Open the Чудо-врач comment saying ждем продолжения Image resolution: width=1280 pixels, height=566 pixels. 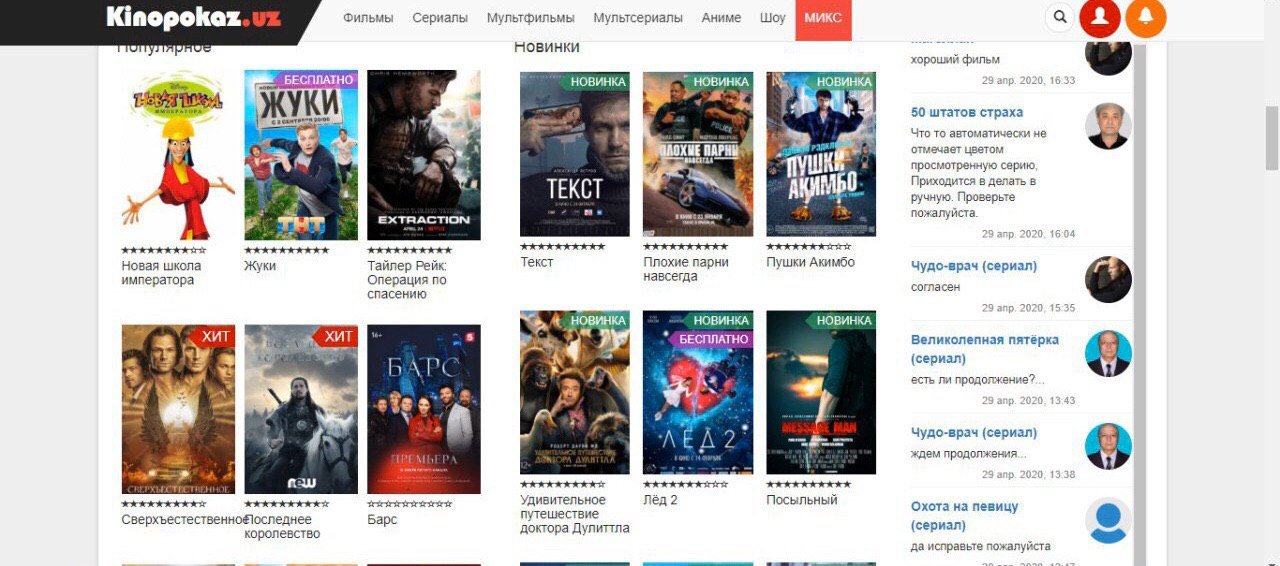click(974, 433)
